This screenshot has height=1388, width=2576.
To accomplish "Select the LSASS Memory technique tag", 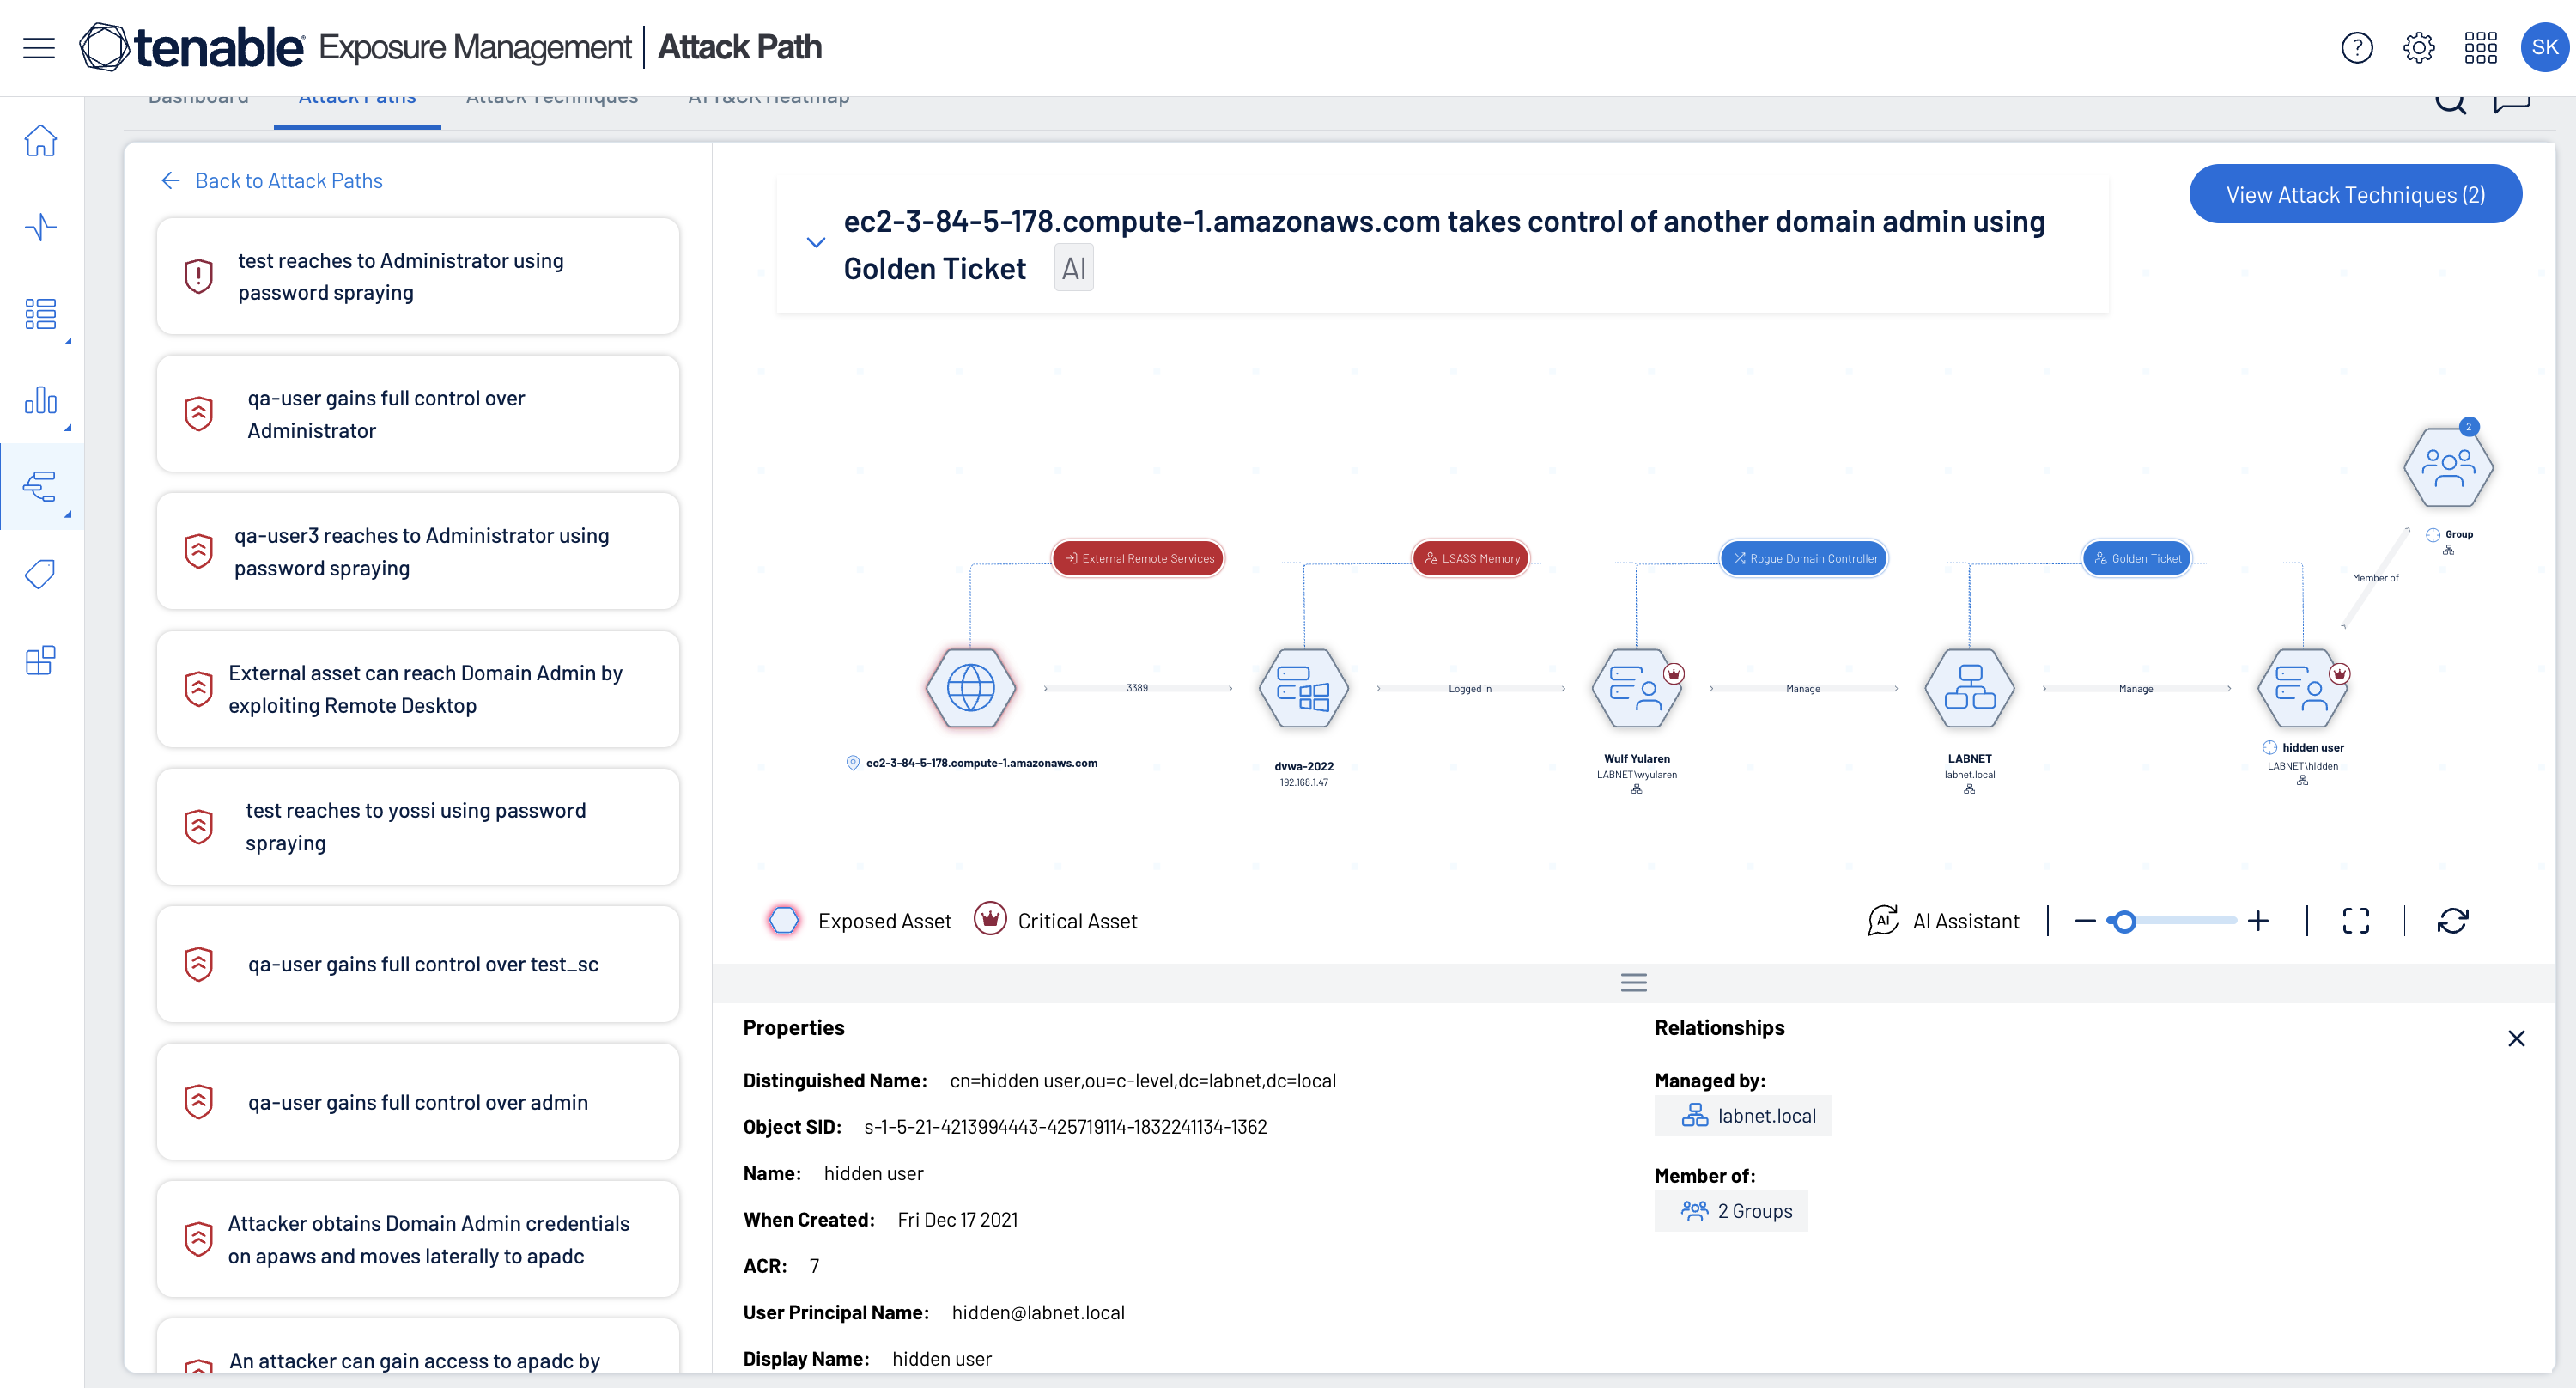I will (1471, 558).
